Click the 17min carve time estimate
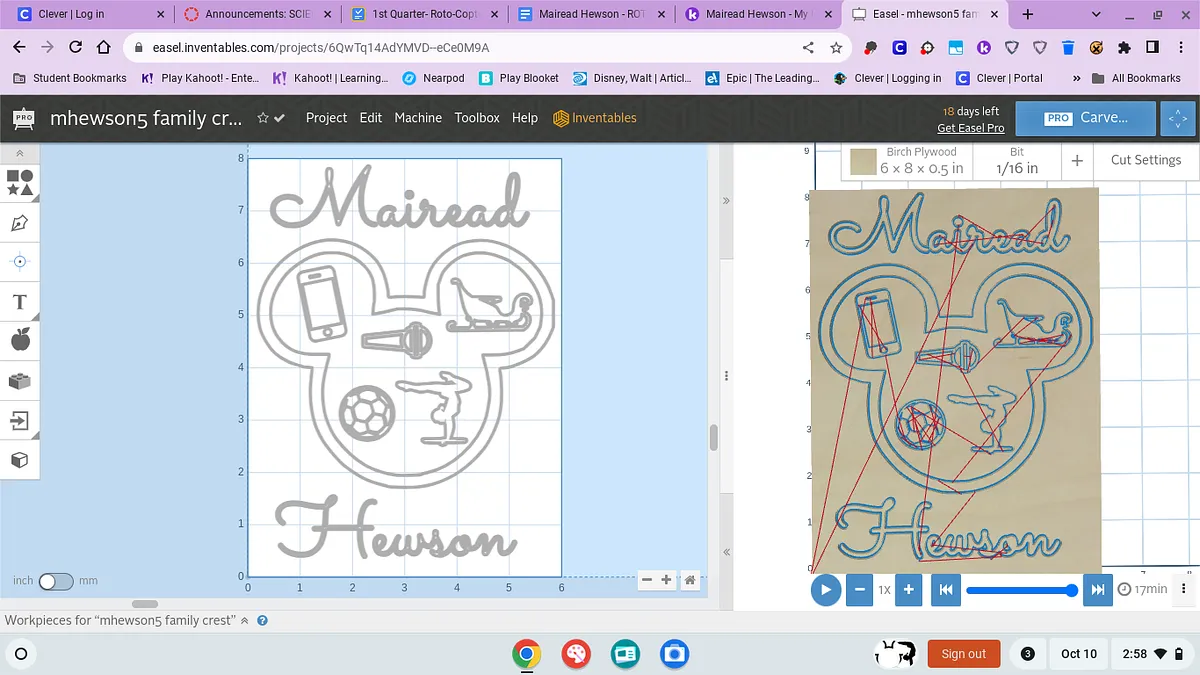 [1143, 589]
